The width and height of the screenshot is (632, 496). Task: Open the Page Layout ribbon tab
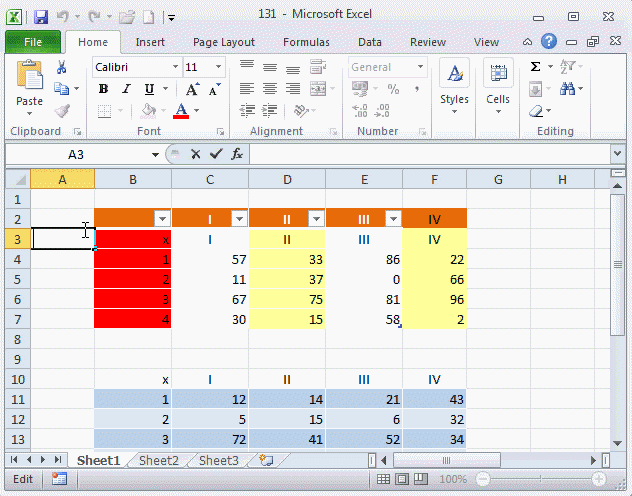pos(224,42)
